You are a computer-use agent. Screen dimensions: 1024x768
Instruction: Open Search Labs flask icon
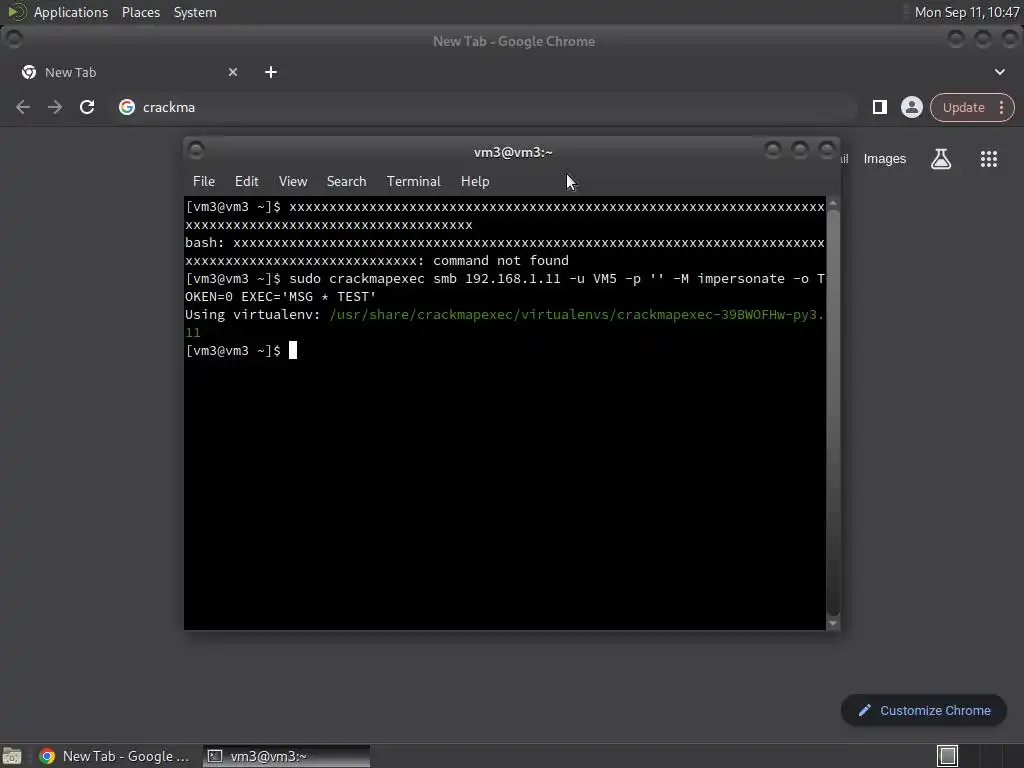(x=941, y=159)
